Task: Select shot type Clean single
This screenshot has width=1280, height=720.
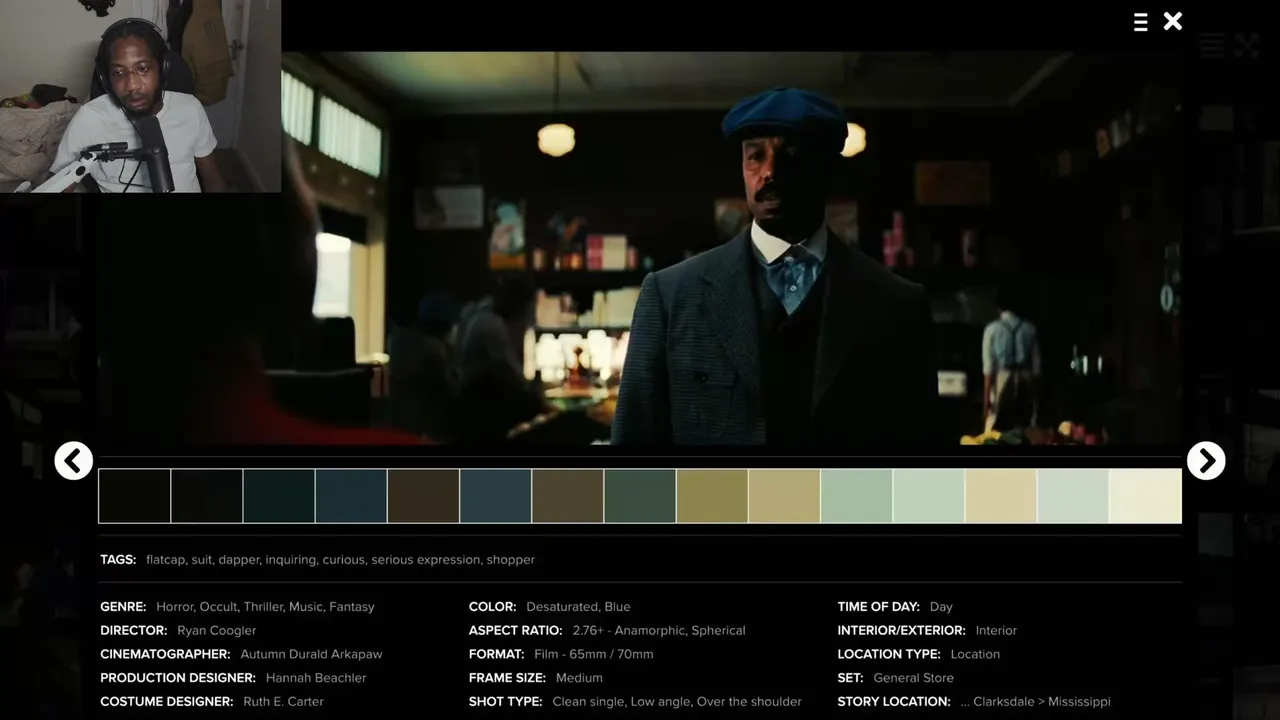Action: [x=588, y=702]
